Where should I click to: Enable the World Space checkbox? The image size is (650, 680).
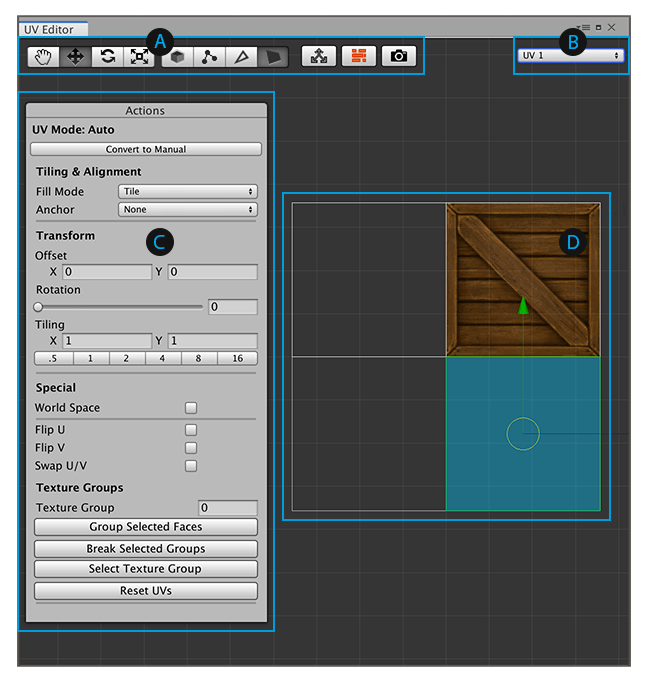coord(191,408)
